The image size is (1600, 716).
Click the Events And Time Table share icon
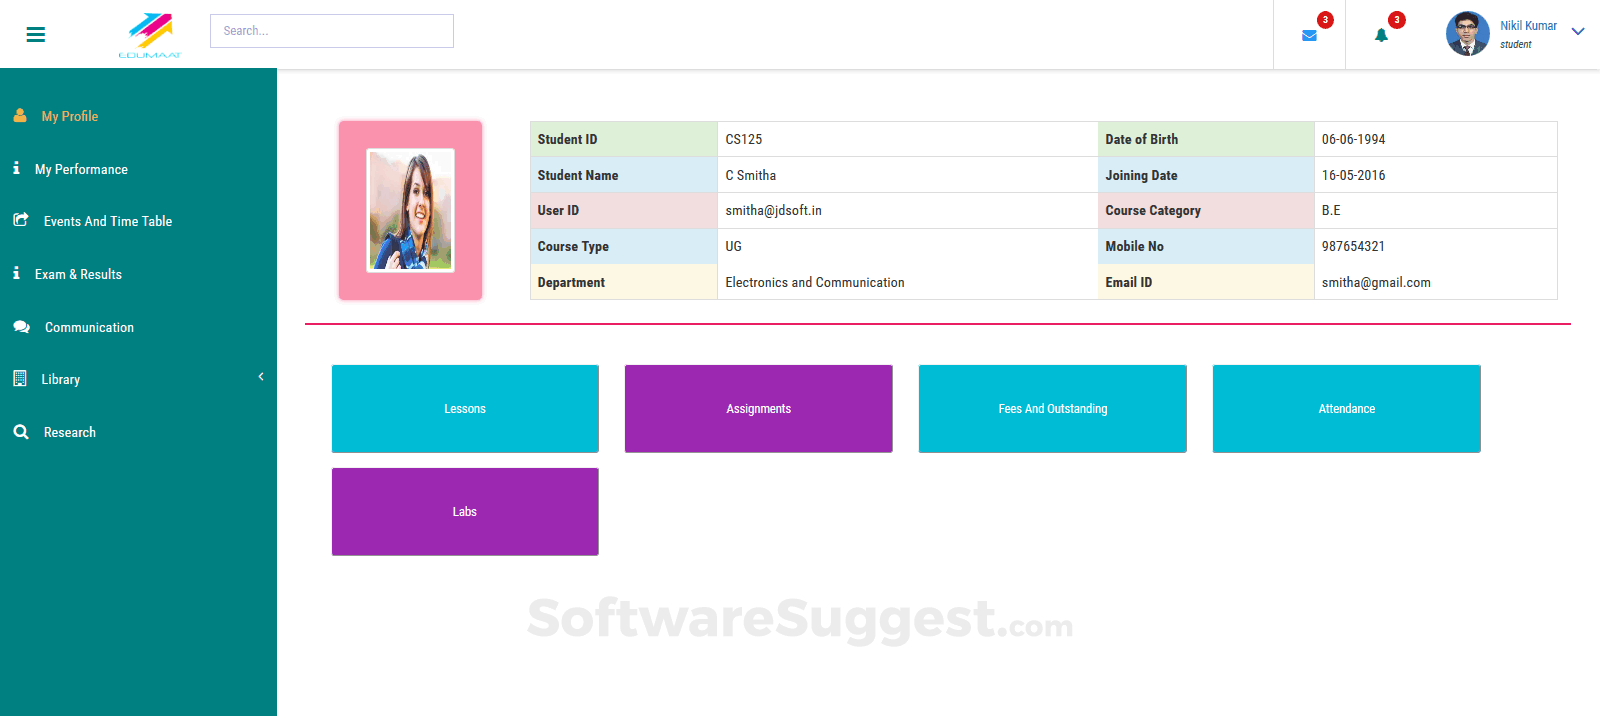point(20,220)
